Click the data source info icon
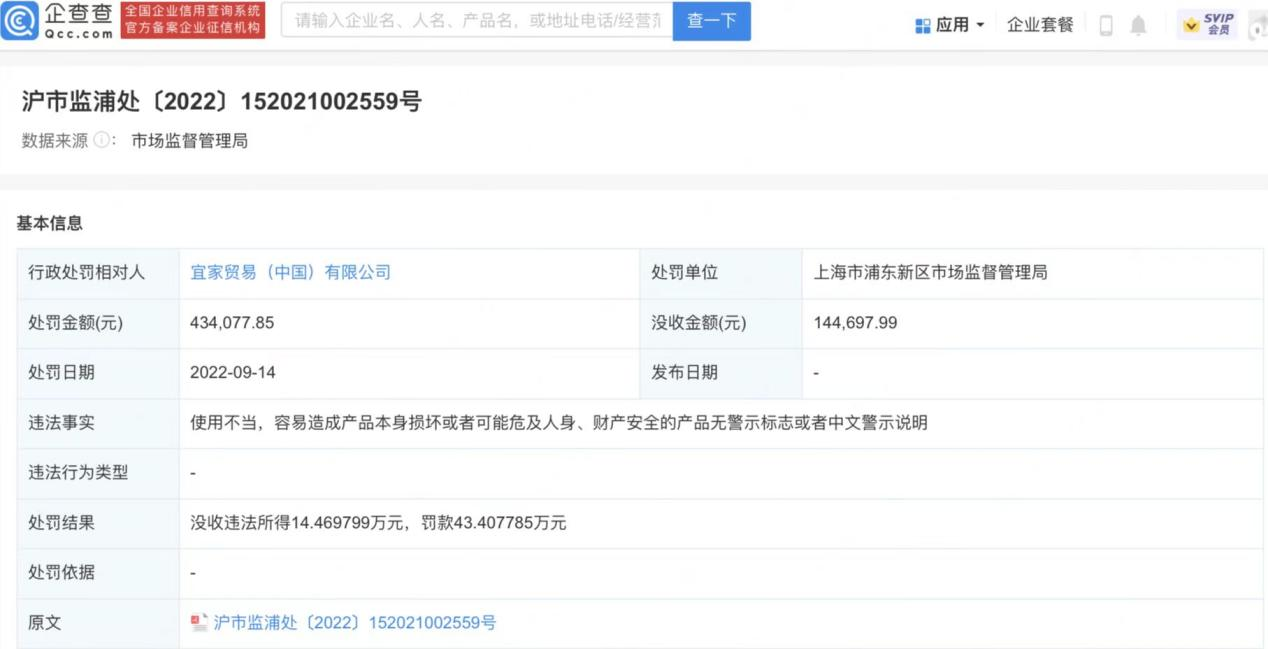This screenshot has height=649, width=1268. [102, 141]
